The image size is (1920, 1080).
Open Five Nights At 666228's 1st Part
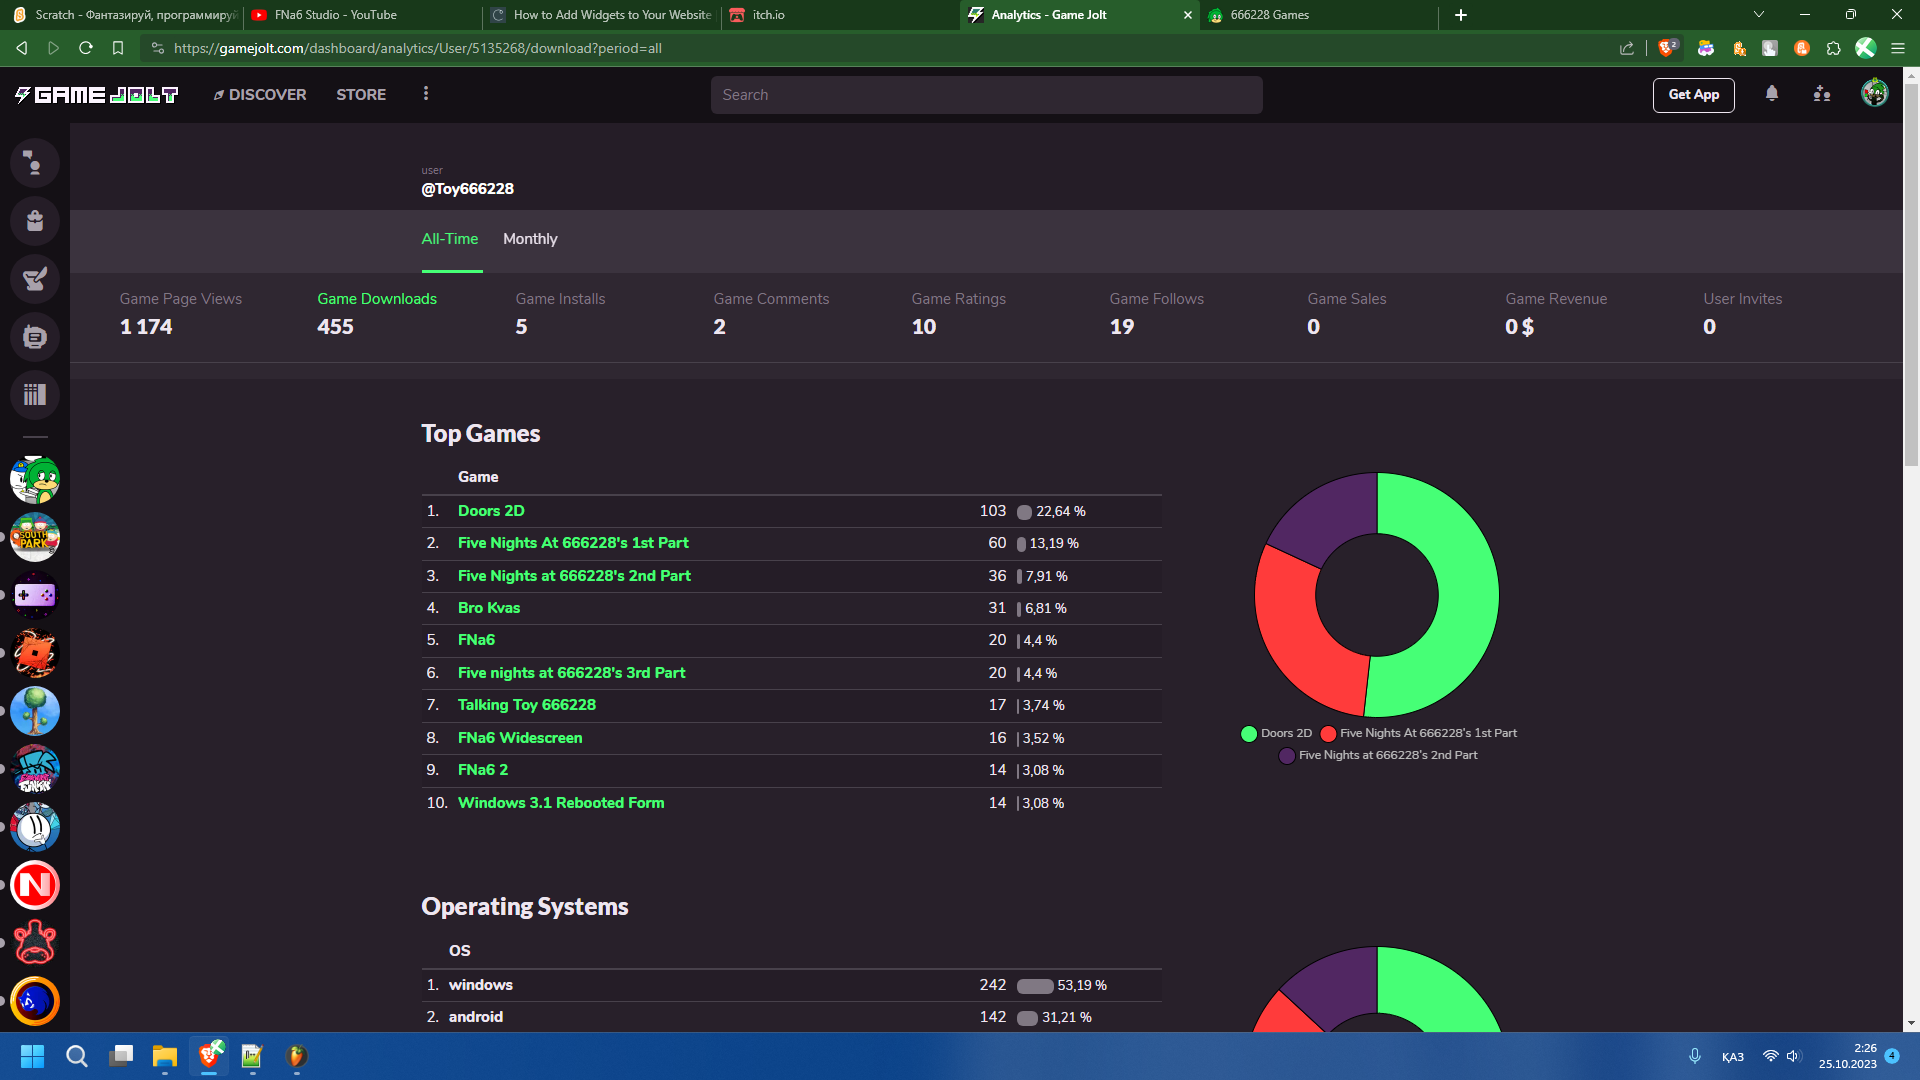pyautogui.click(x=573, y=543)
